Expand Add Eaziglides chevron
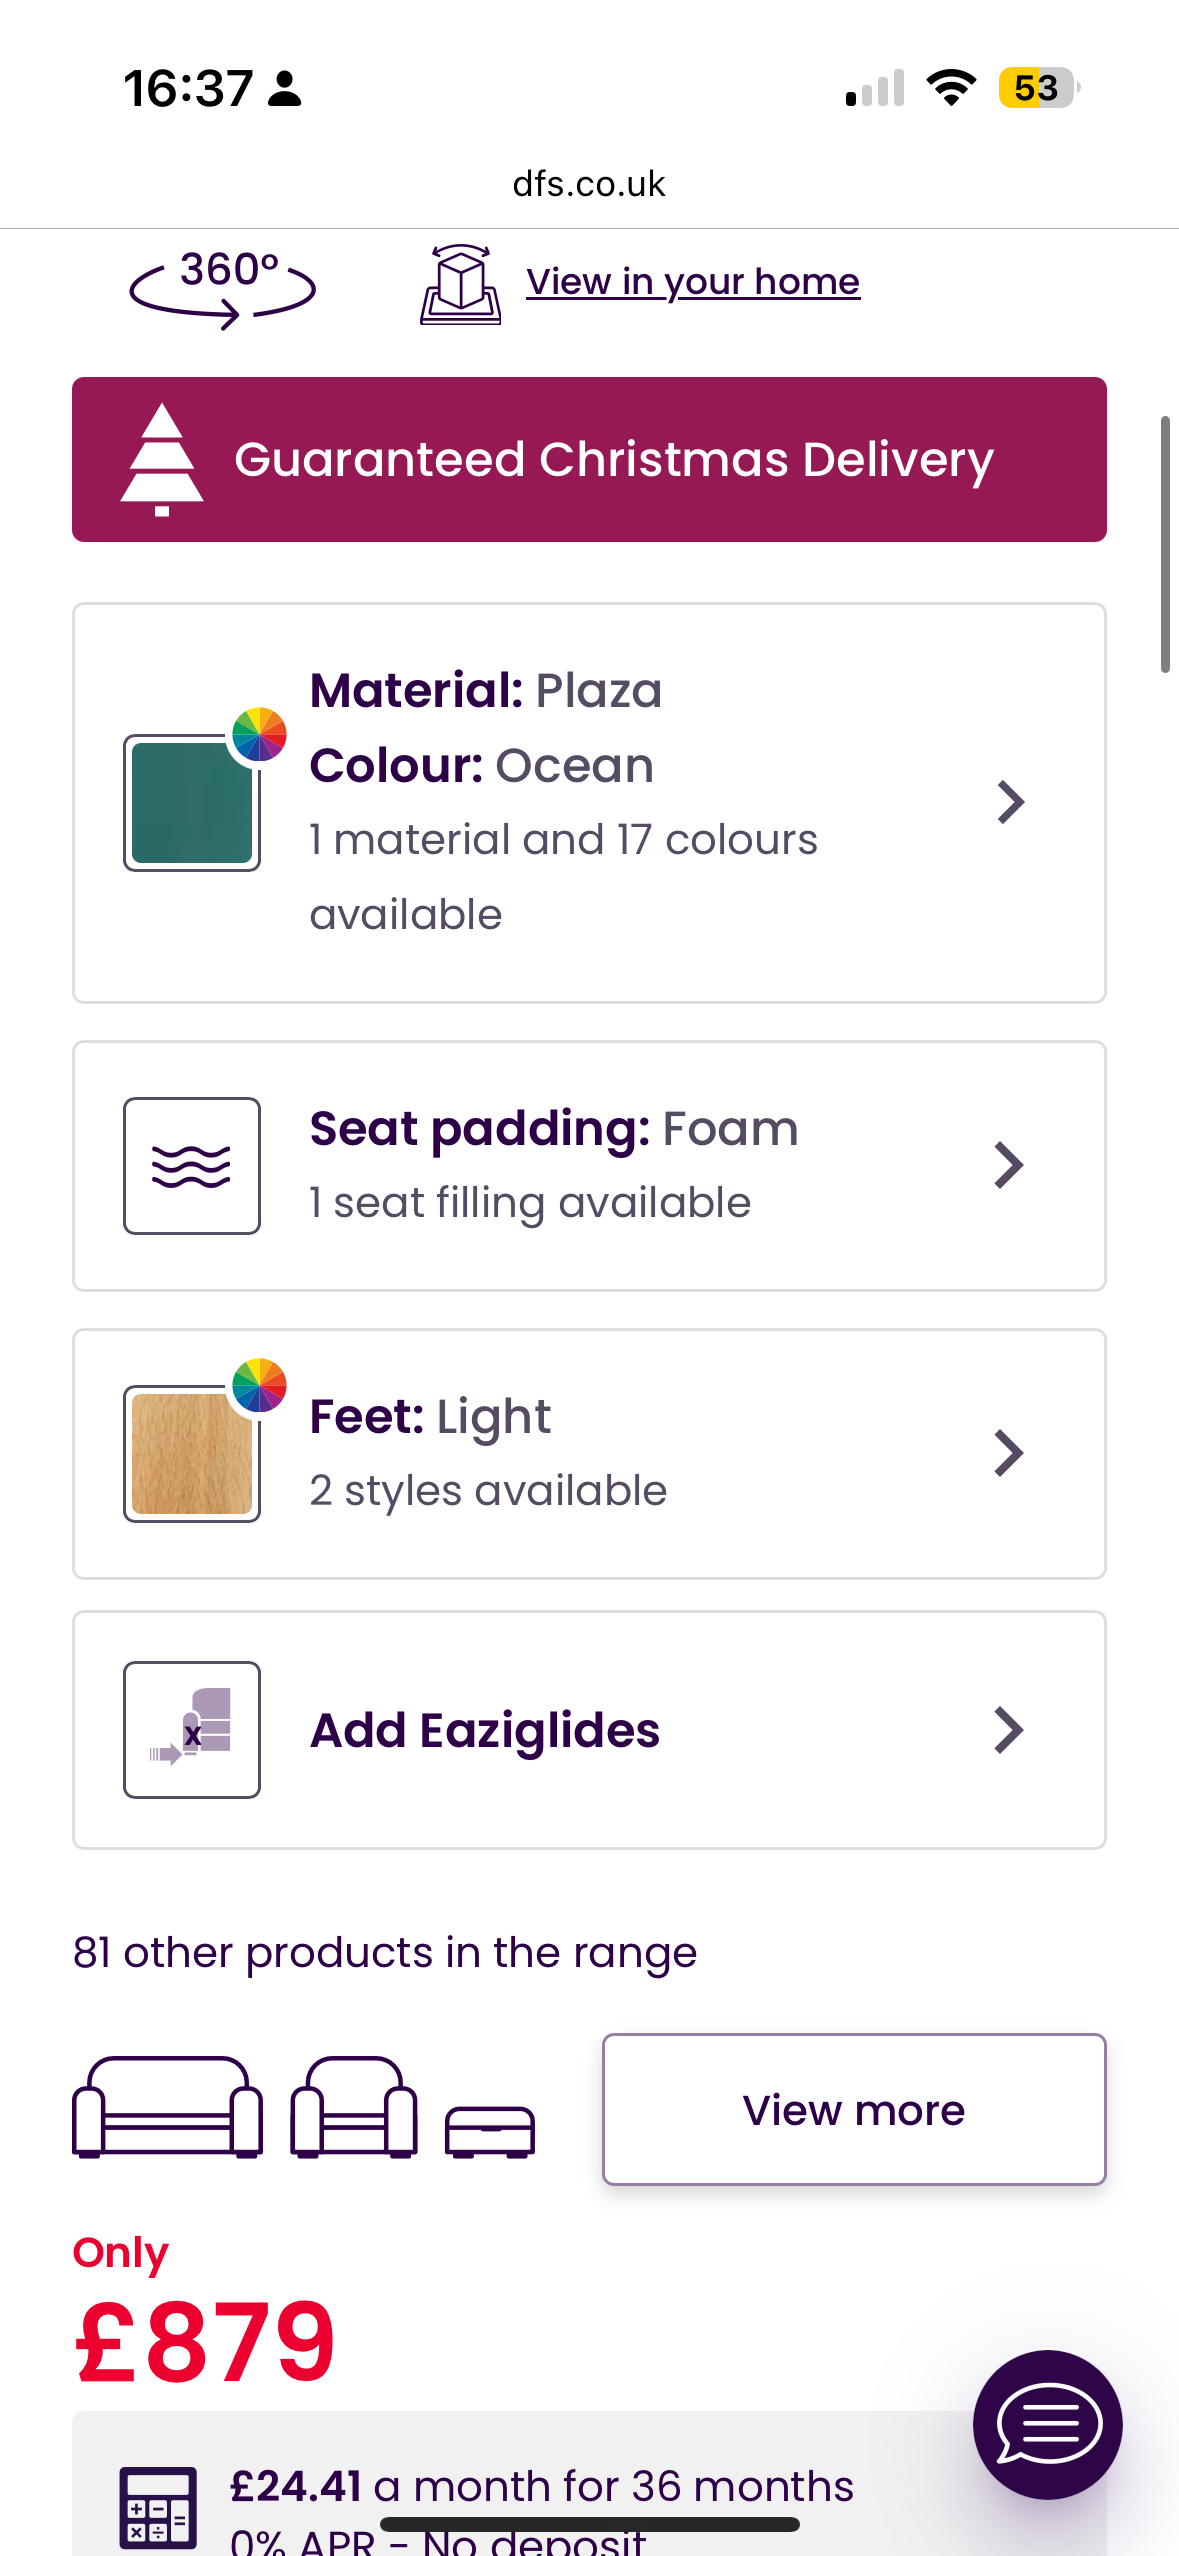The image size is (1179, 2556). coord(1009,1730)
